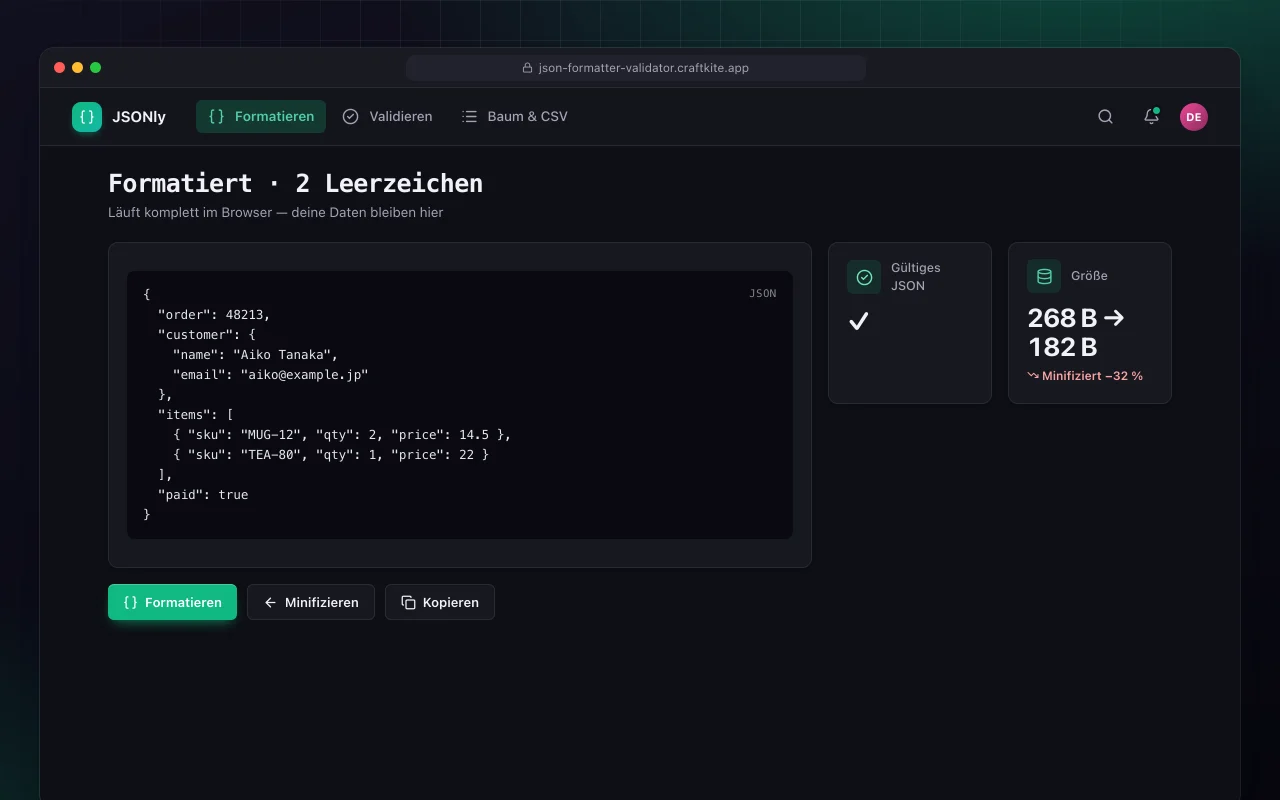Click the JSONly brand name
This screenshot has height=800, width=1280.
tap(139, 117)
